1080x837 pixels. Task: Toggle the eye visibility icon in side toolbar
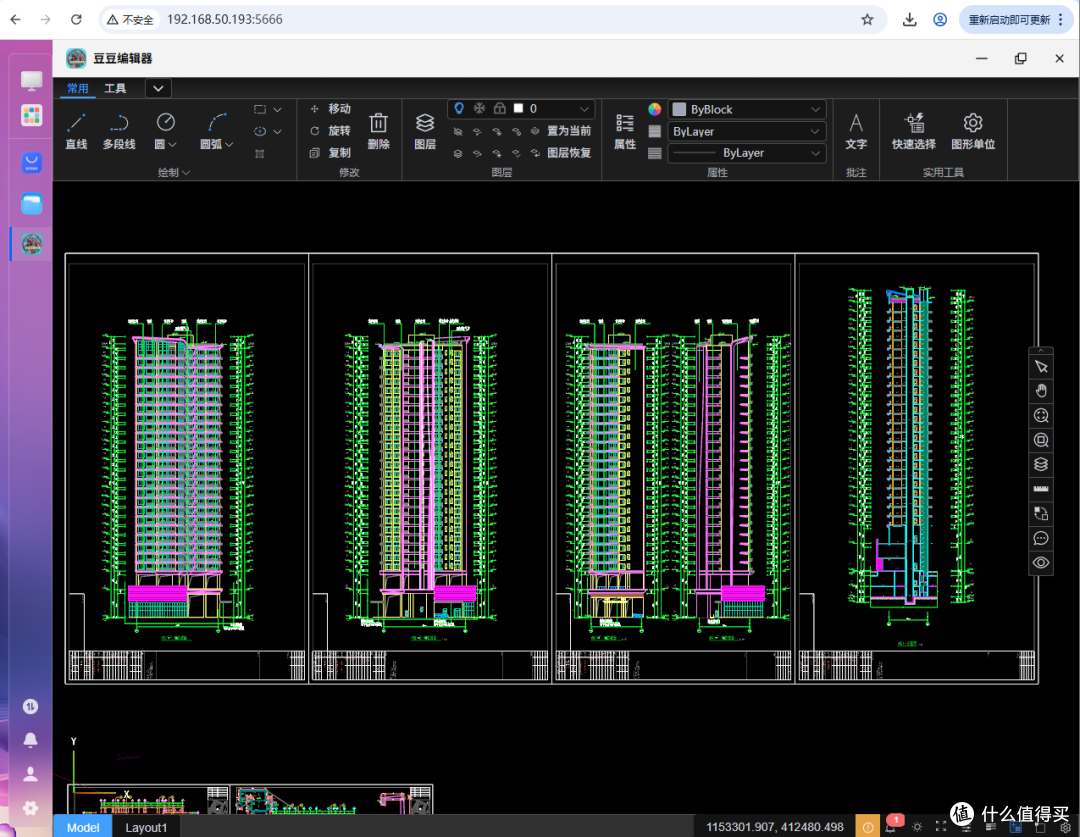click(1041, 563)
